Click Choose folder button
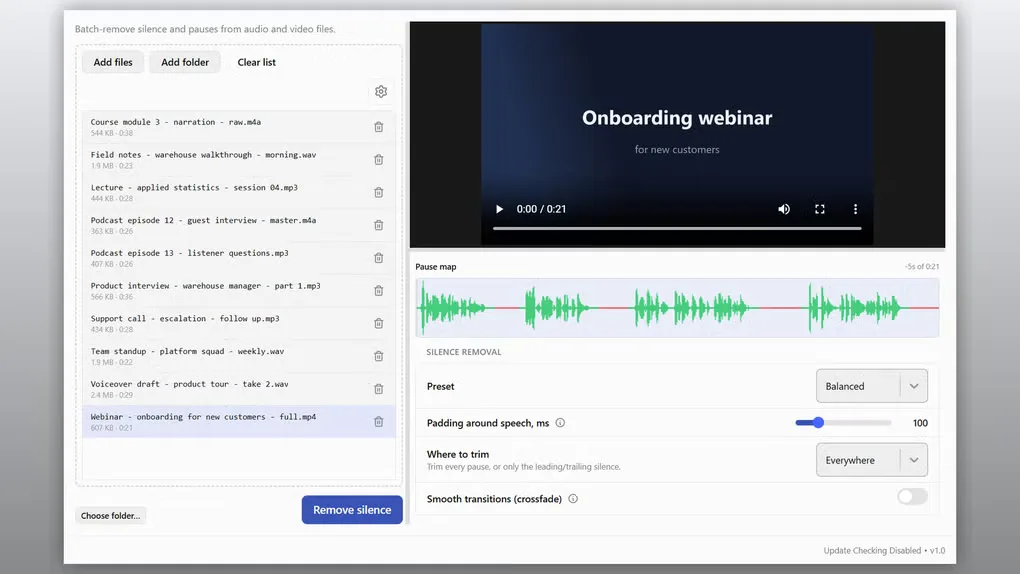The width and height of the screenshot is (1020, 574). [111, 515]
